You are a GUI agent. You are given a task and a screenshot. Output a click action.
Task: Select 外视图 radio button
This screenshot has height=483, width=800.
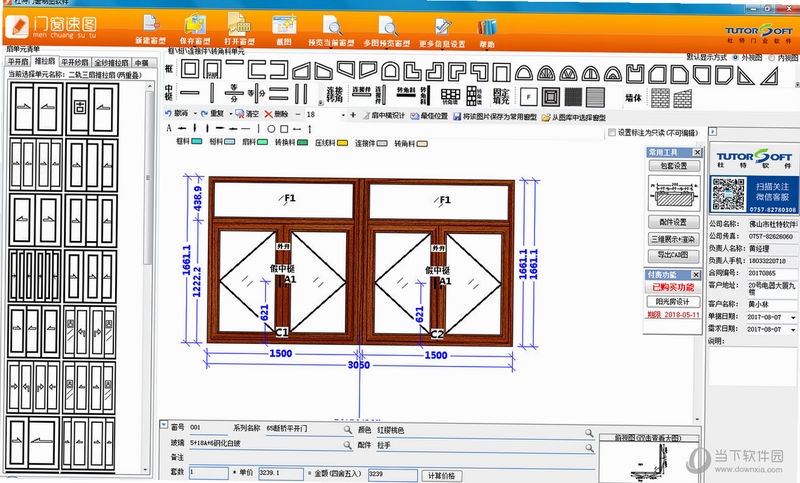pos(735,58)
